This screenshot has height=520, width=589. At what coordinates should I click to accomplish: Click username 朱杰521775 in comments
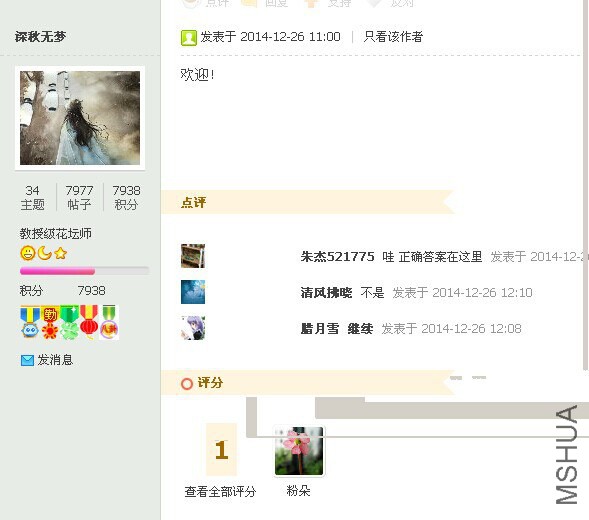[x=337, y=257]
